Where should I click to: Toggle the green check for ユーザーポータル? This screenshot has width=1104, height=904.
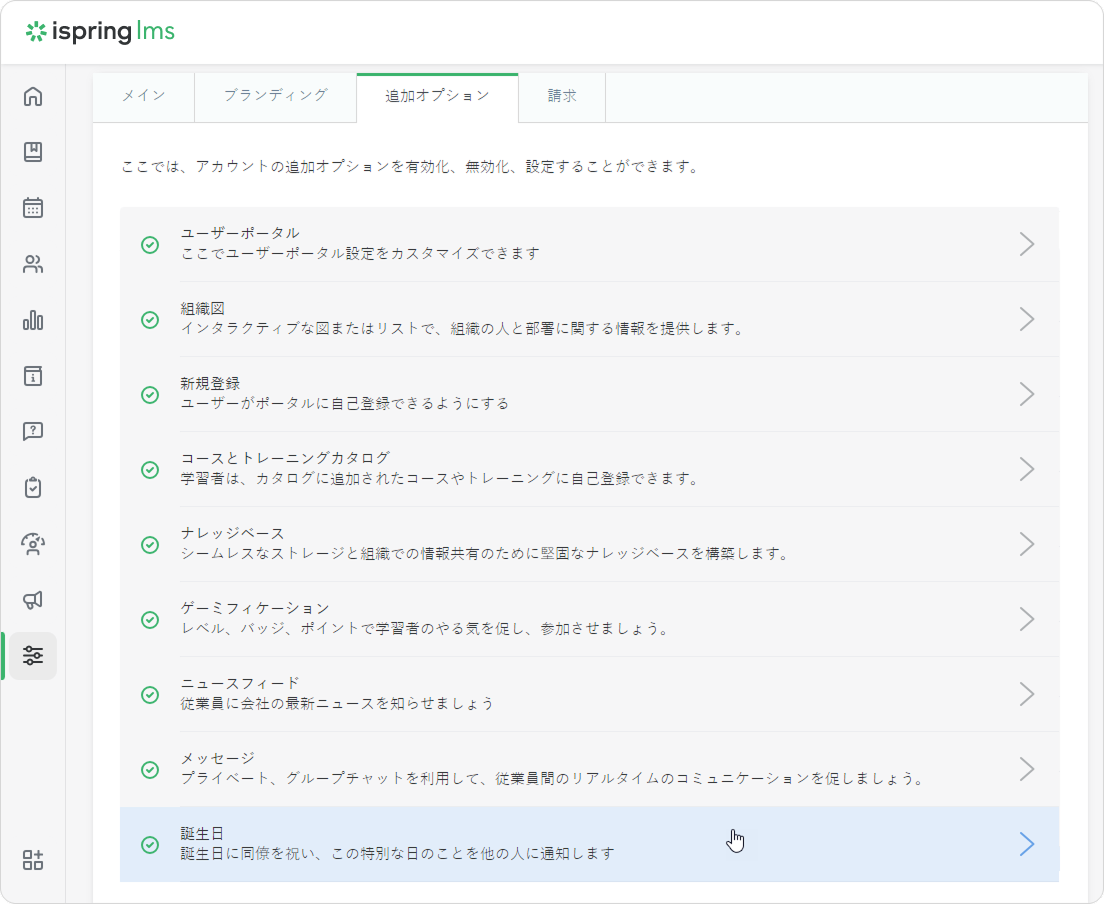coord(150,244)
